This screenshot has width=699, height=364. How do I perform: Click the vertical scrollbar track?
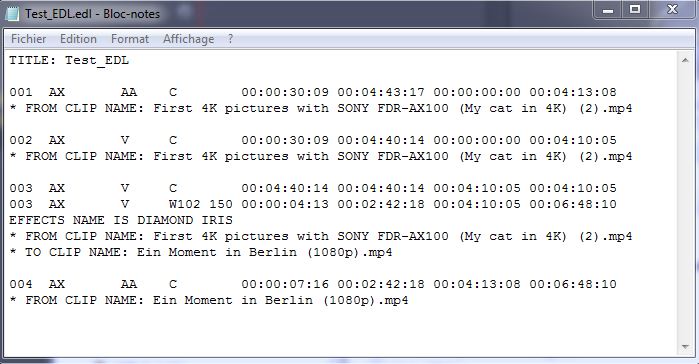tap(685, 203)
